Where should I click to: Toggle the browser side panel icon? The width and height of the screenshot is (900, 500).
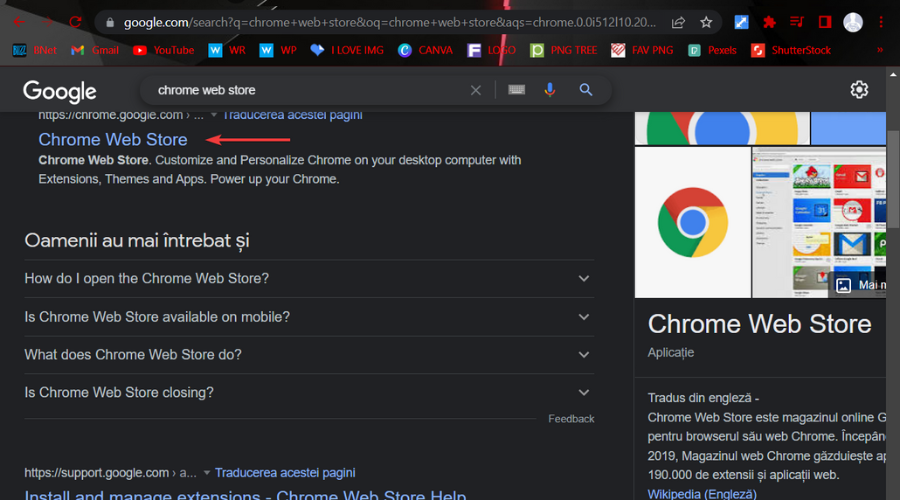[x=825, y=22]
